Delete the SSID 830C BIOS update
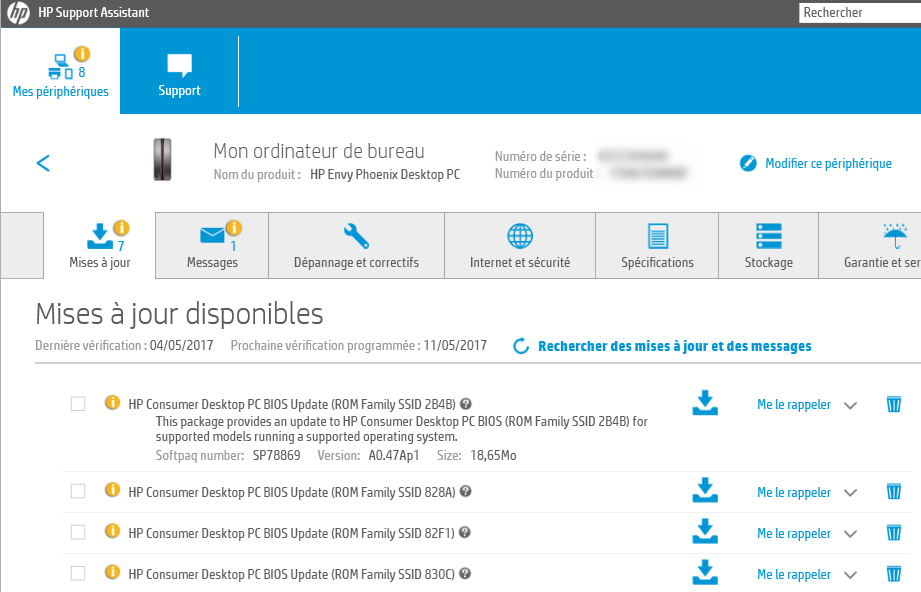 coord(894,574)
